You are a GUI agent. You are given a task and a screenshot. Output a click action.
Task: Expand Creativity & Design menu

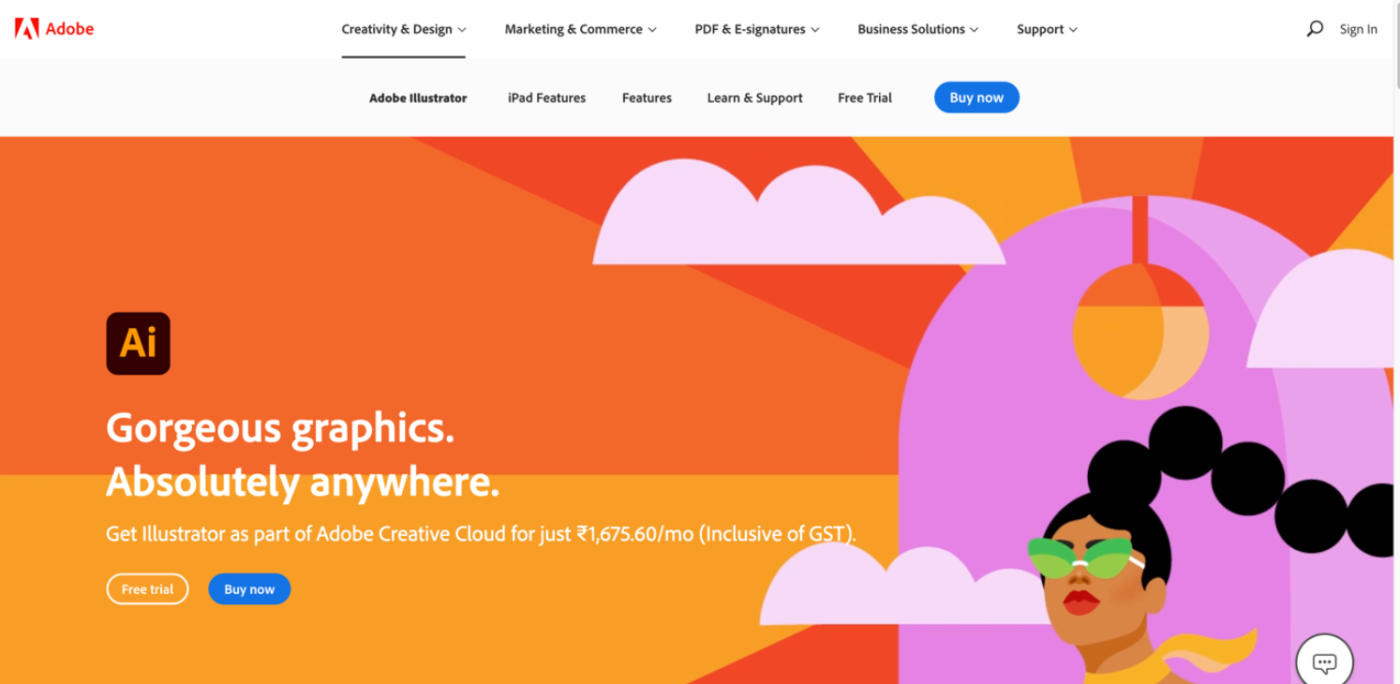click(404, 29)
